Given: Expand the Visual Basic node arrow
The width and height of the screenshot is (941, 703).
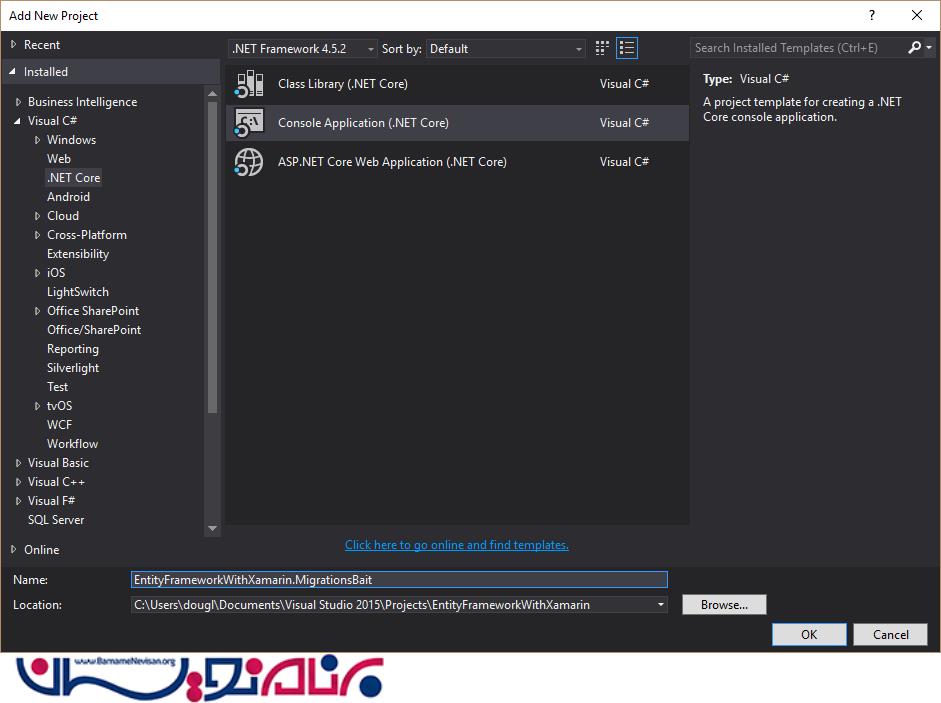Looking at the screenshot, I should click(18, 463).
